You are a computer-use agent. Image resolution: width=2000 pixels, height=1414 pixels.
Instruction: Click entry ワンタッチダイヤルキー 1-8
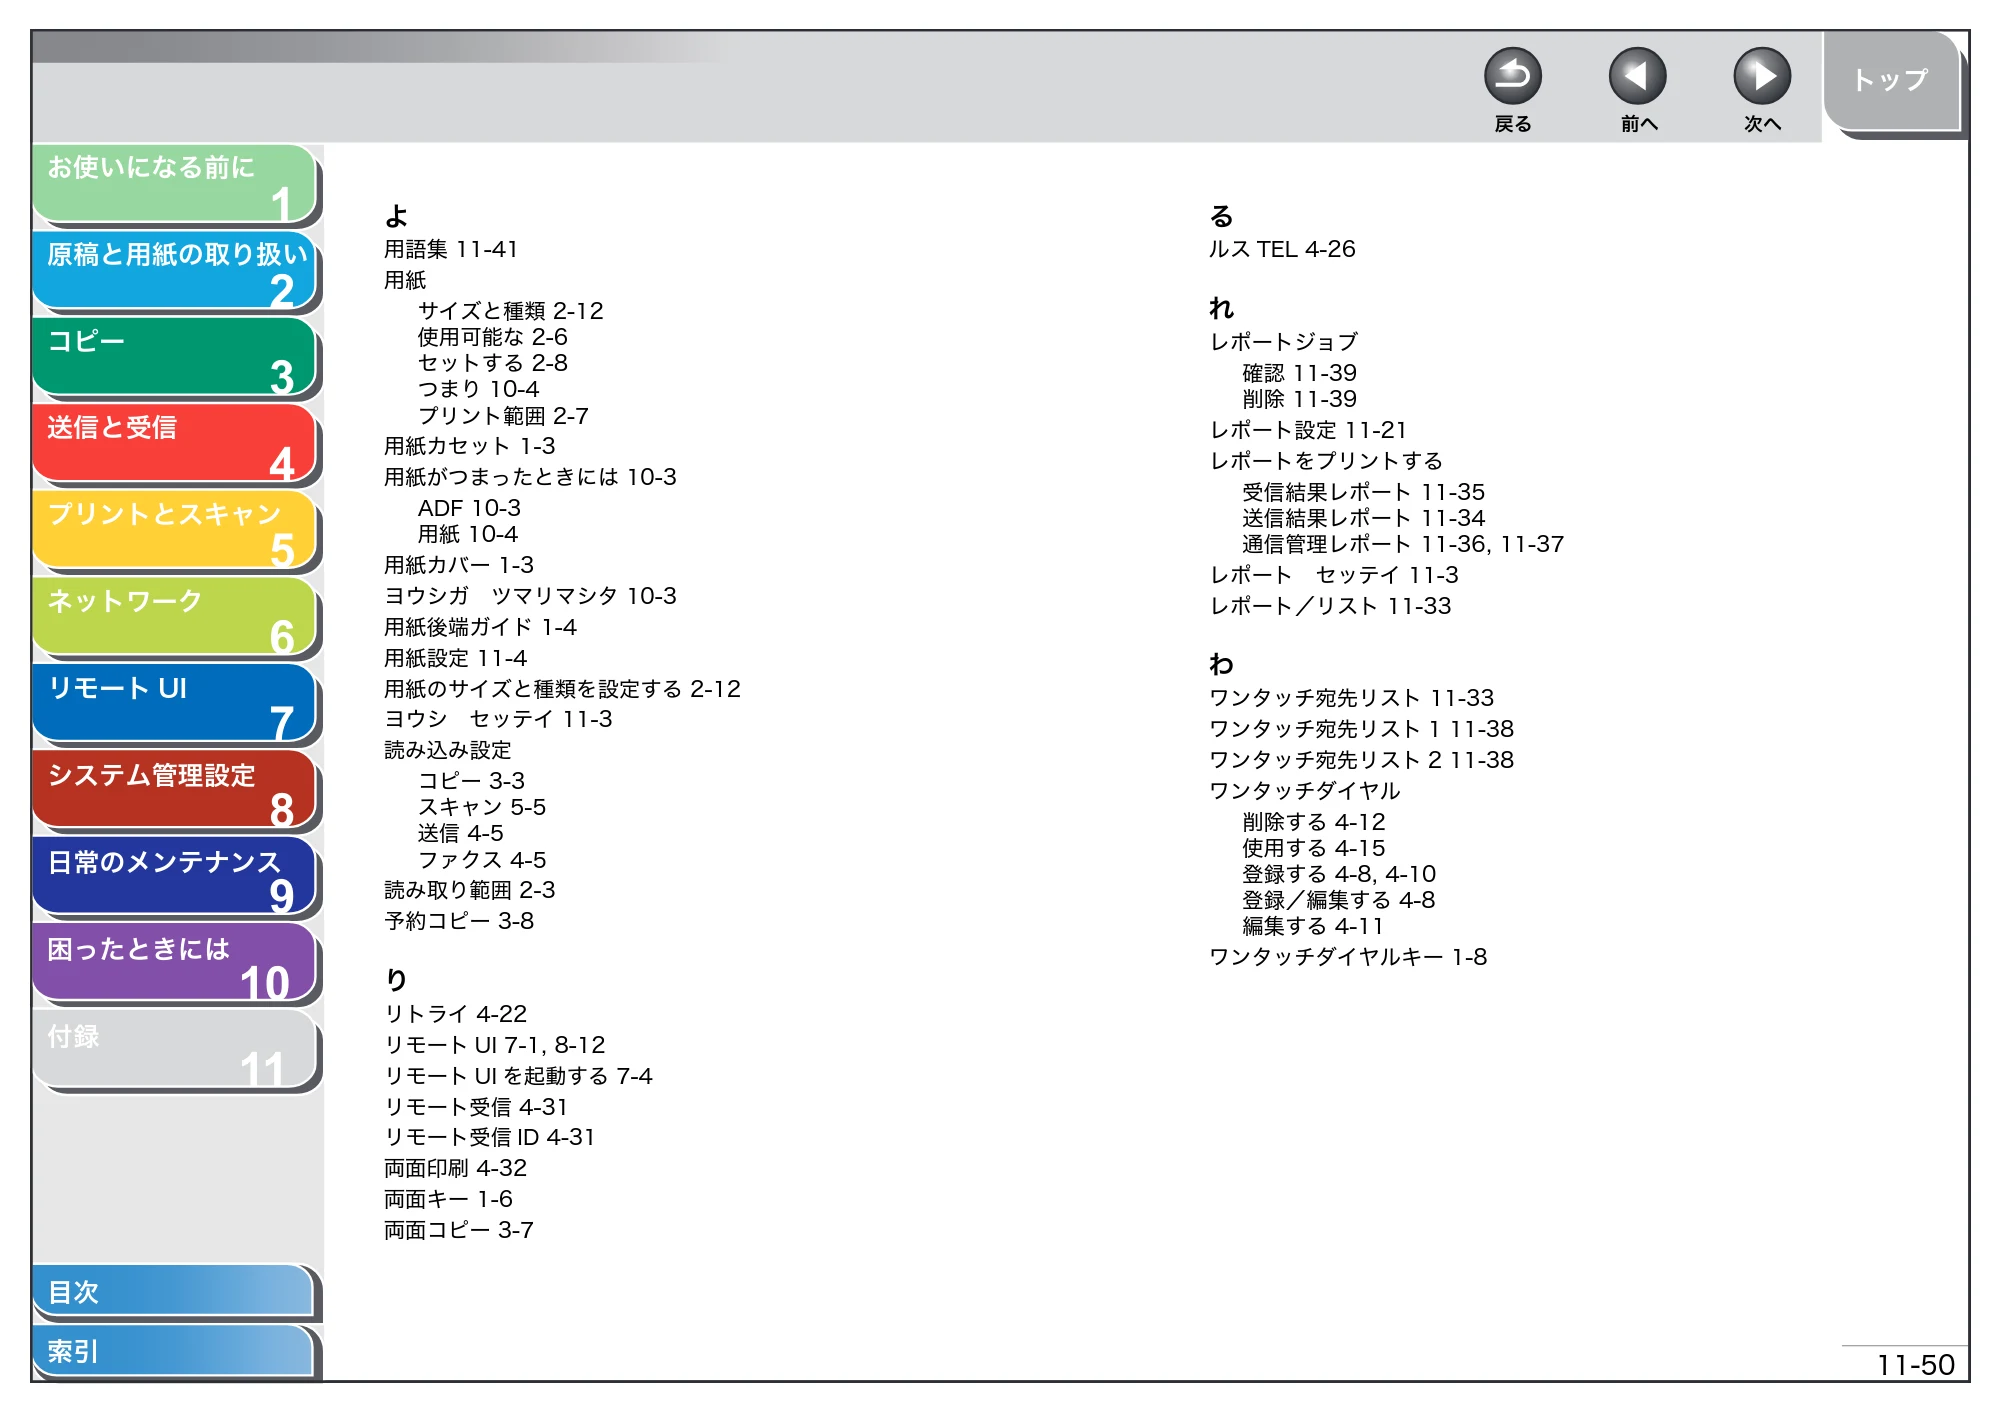[1349, 957]
